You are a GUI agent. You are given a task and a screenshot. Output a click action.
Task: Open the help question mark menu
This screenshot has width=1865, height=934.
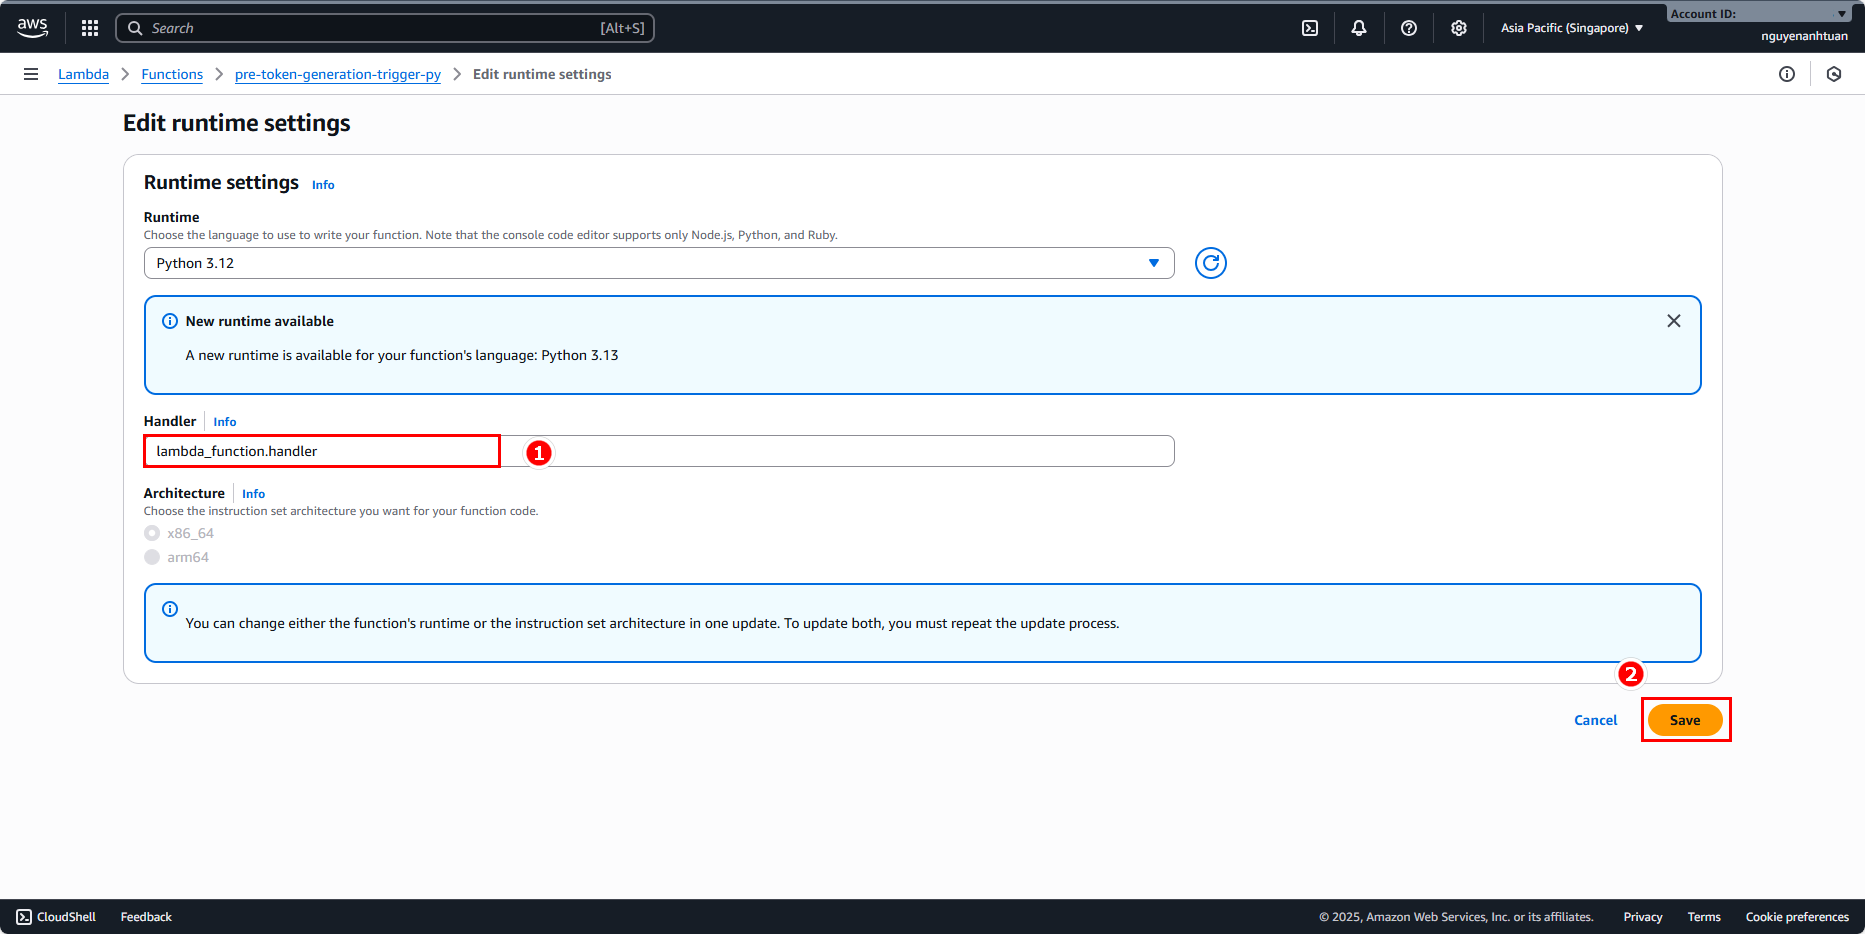pos(1408,28)
